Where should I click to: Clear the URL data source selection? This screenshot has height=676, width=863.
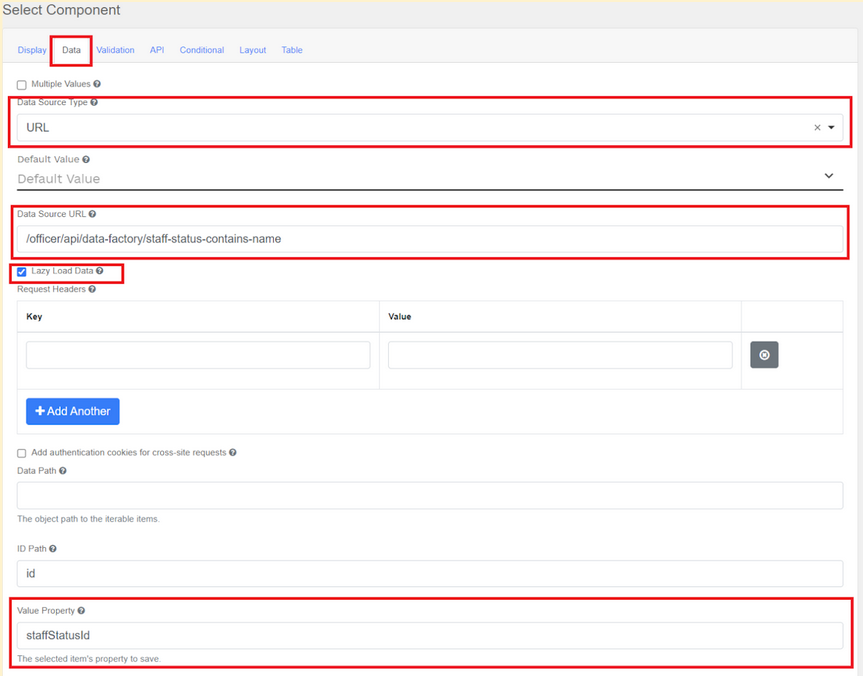pos(817,128)
